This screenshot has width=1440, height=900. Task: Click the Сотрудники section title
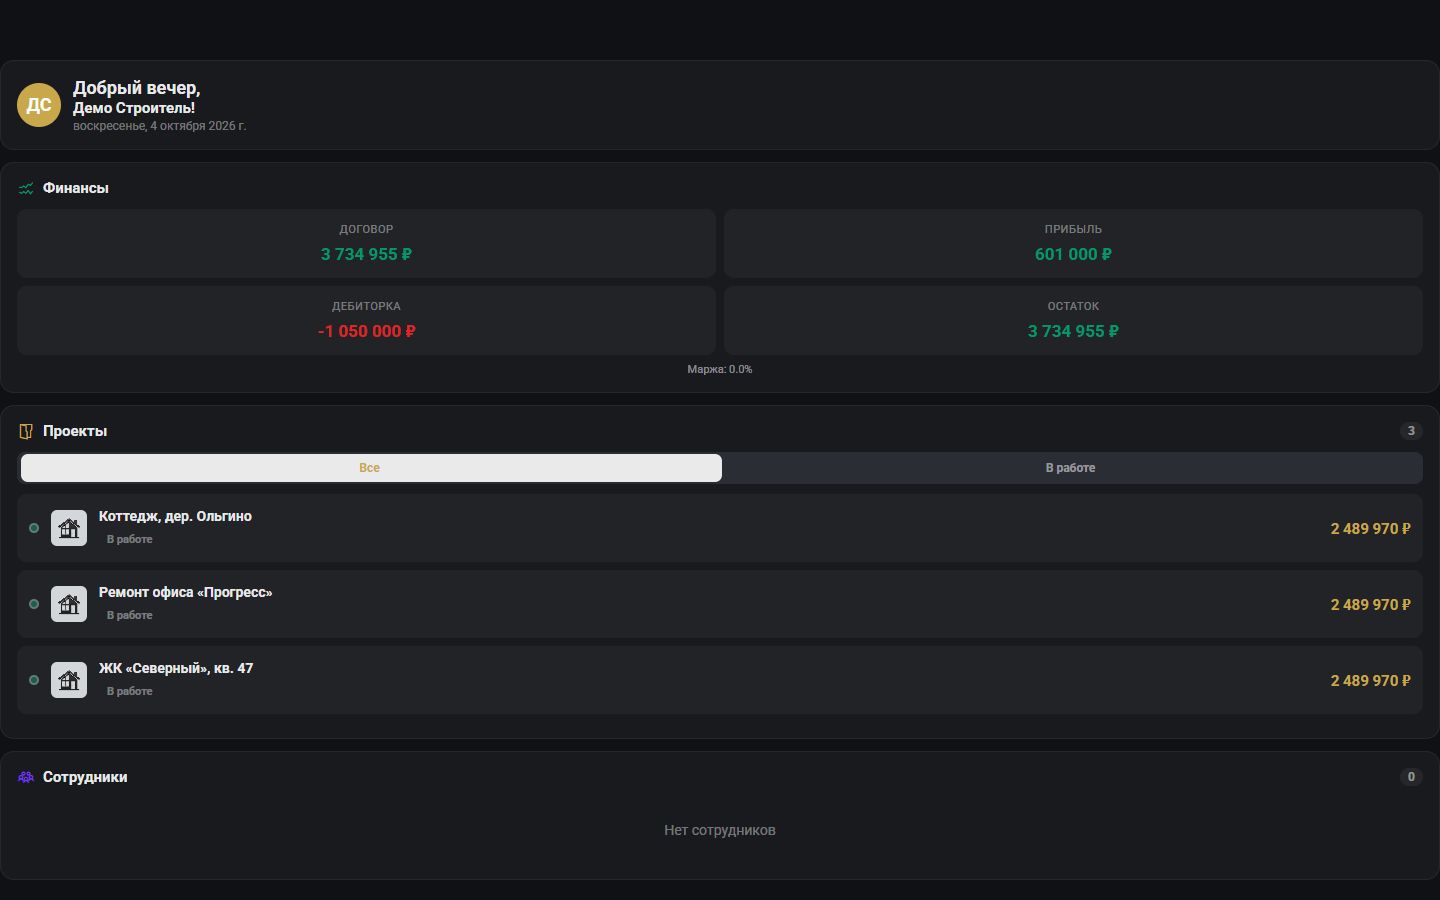tap(85, 777)
